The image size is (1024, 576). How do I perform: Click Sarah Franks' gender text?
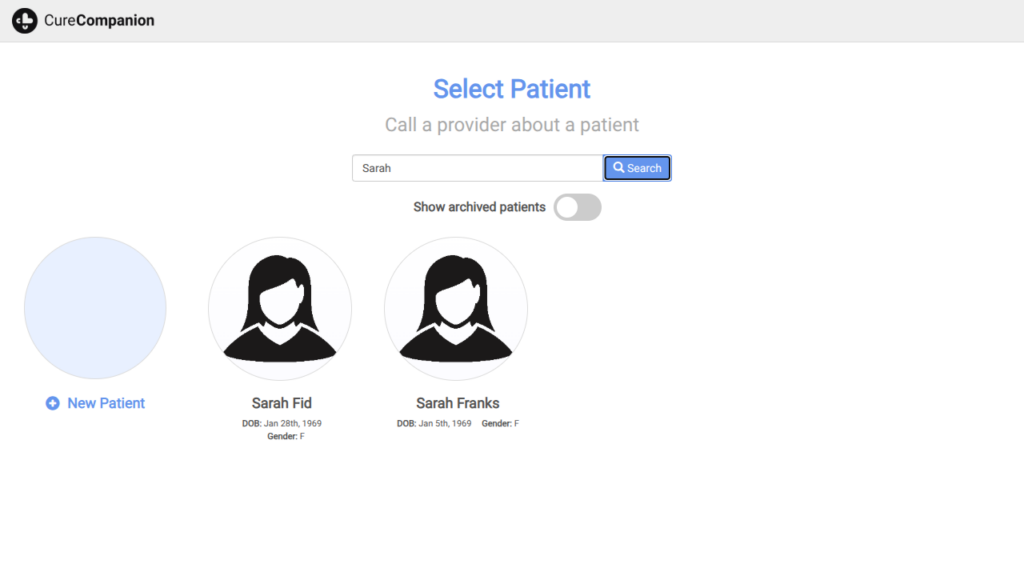[x=500, y=424]
